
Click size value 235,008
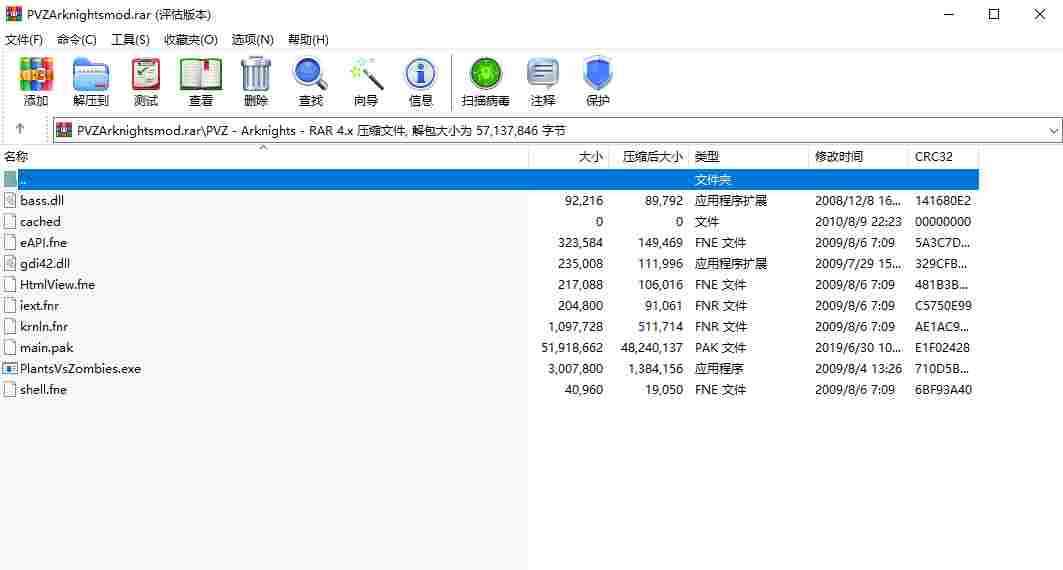(x=580, y=264)
